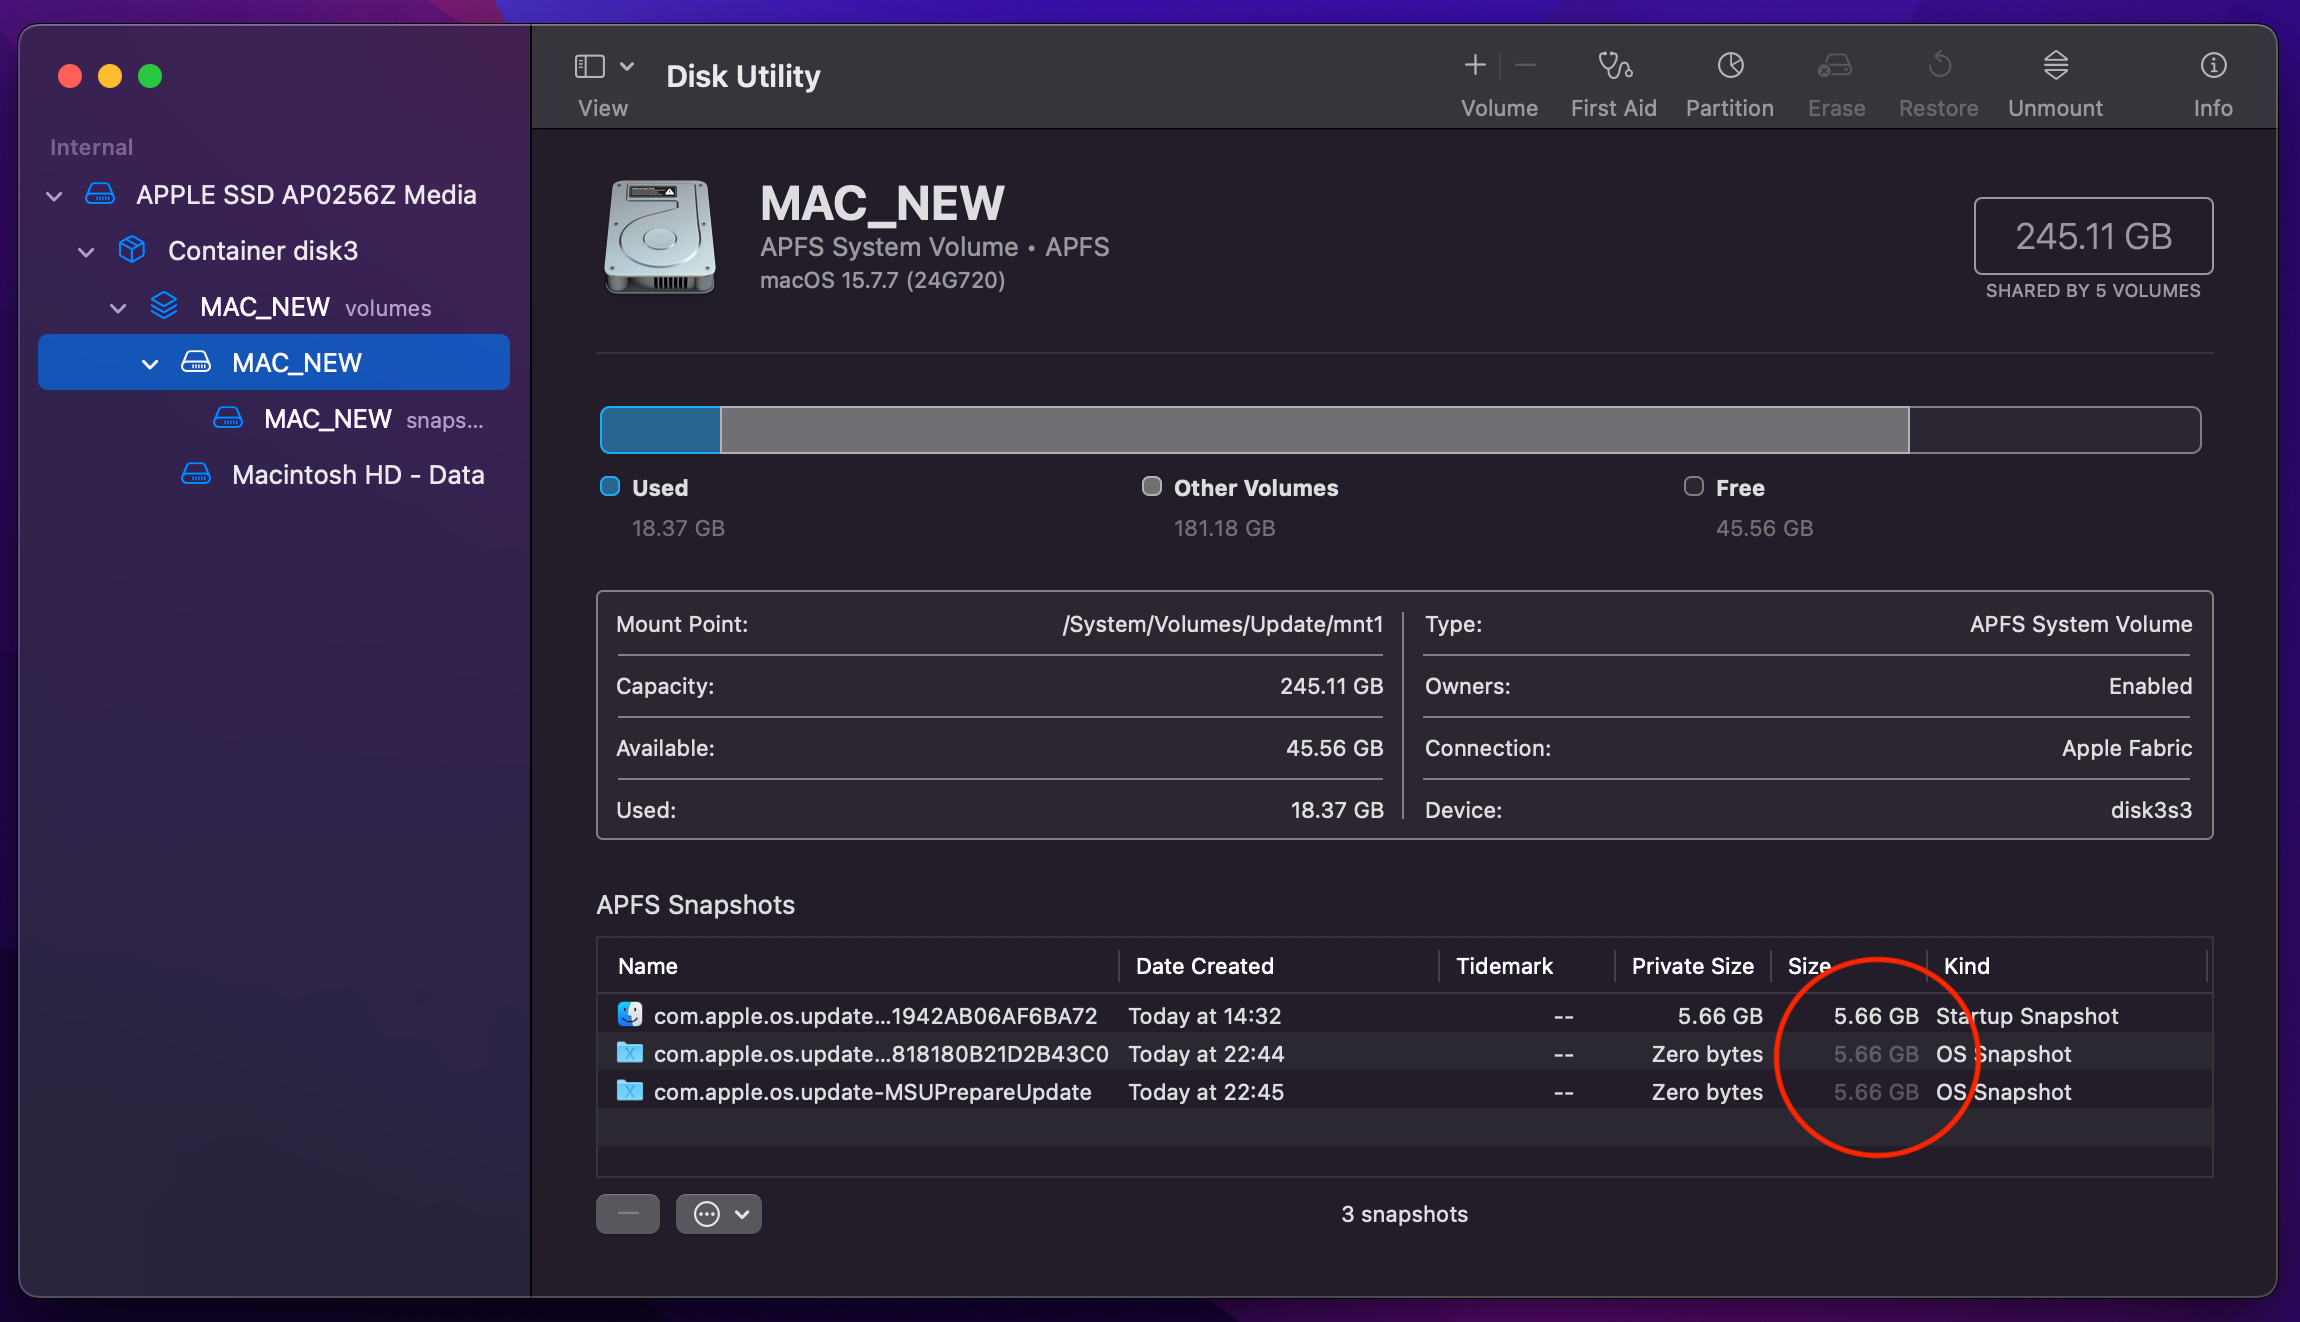Click the selected MAC_NEW volume drive icon
The width and height of the screenshot is (2300, 1322).
coord(196,362)
